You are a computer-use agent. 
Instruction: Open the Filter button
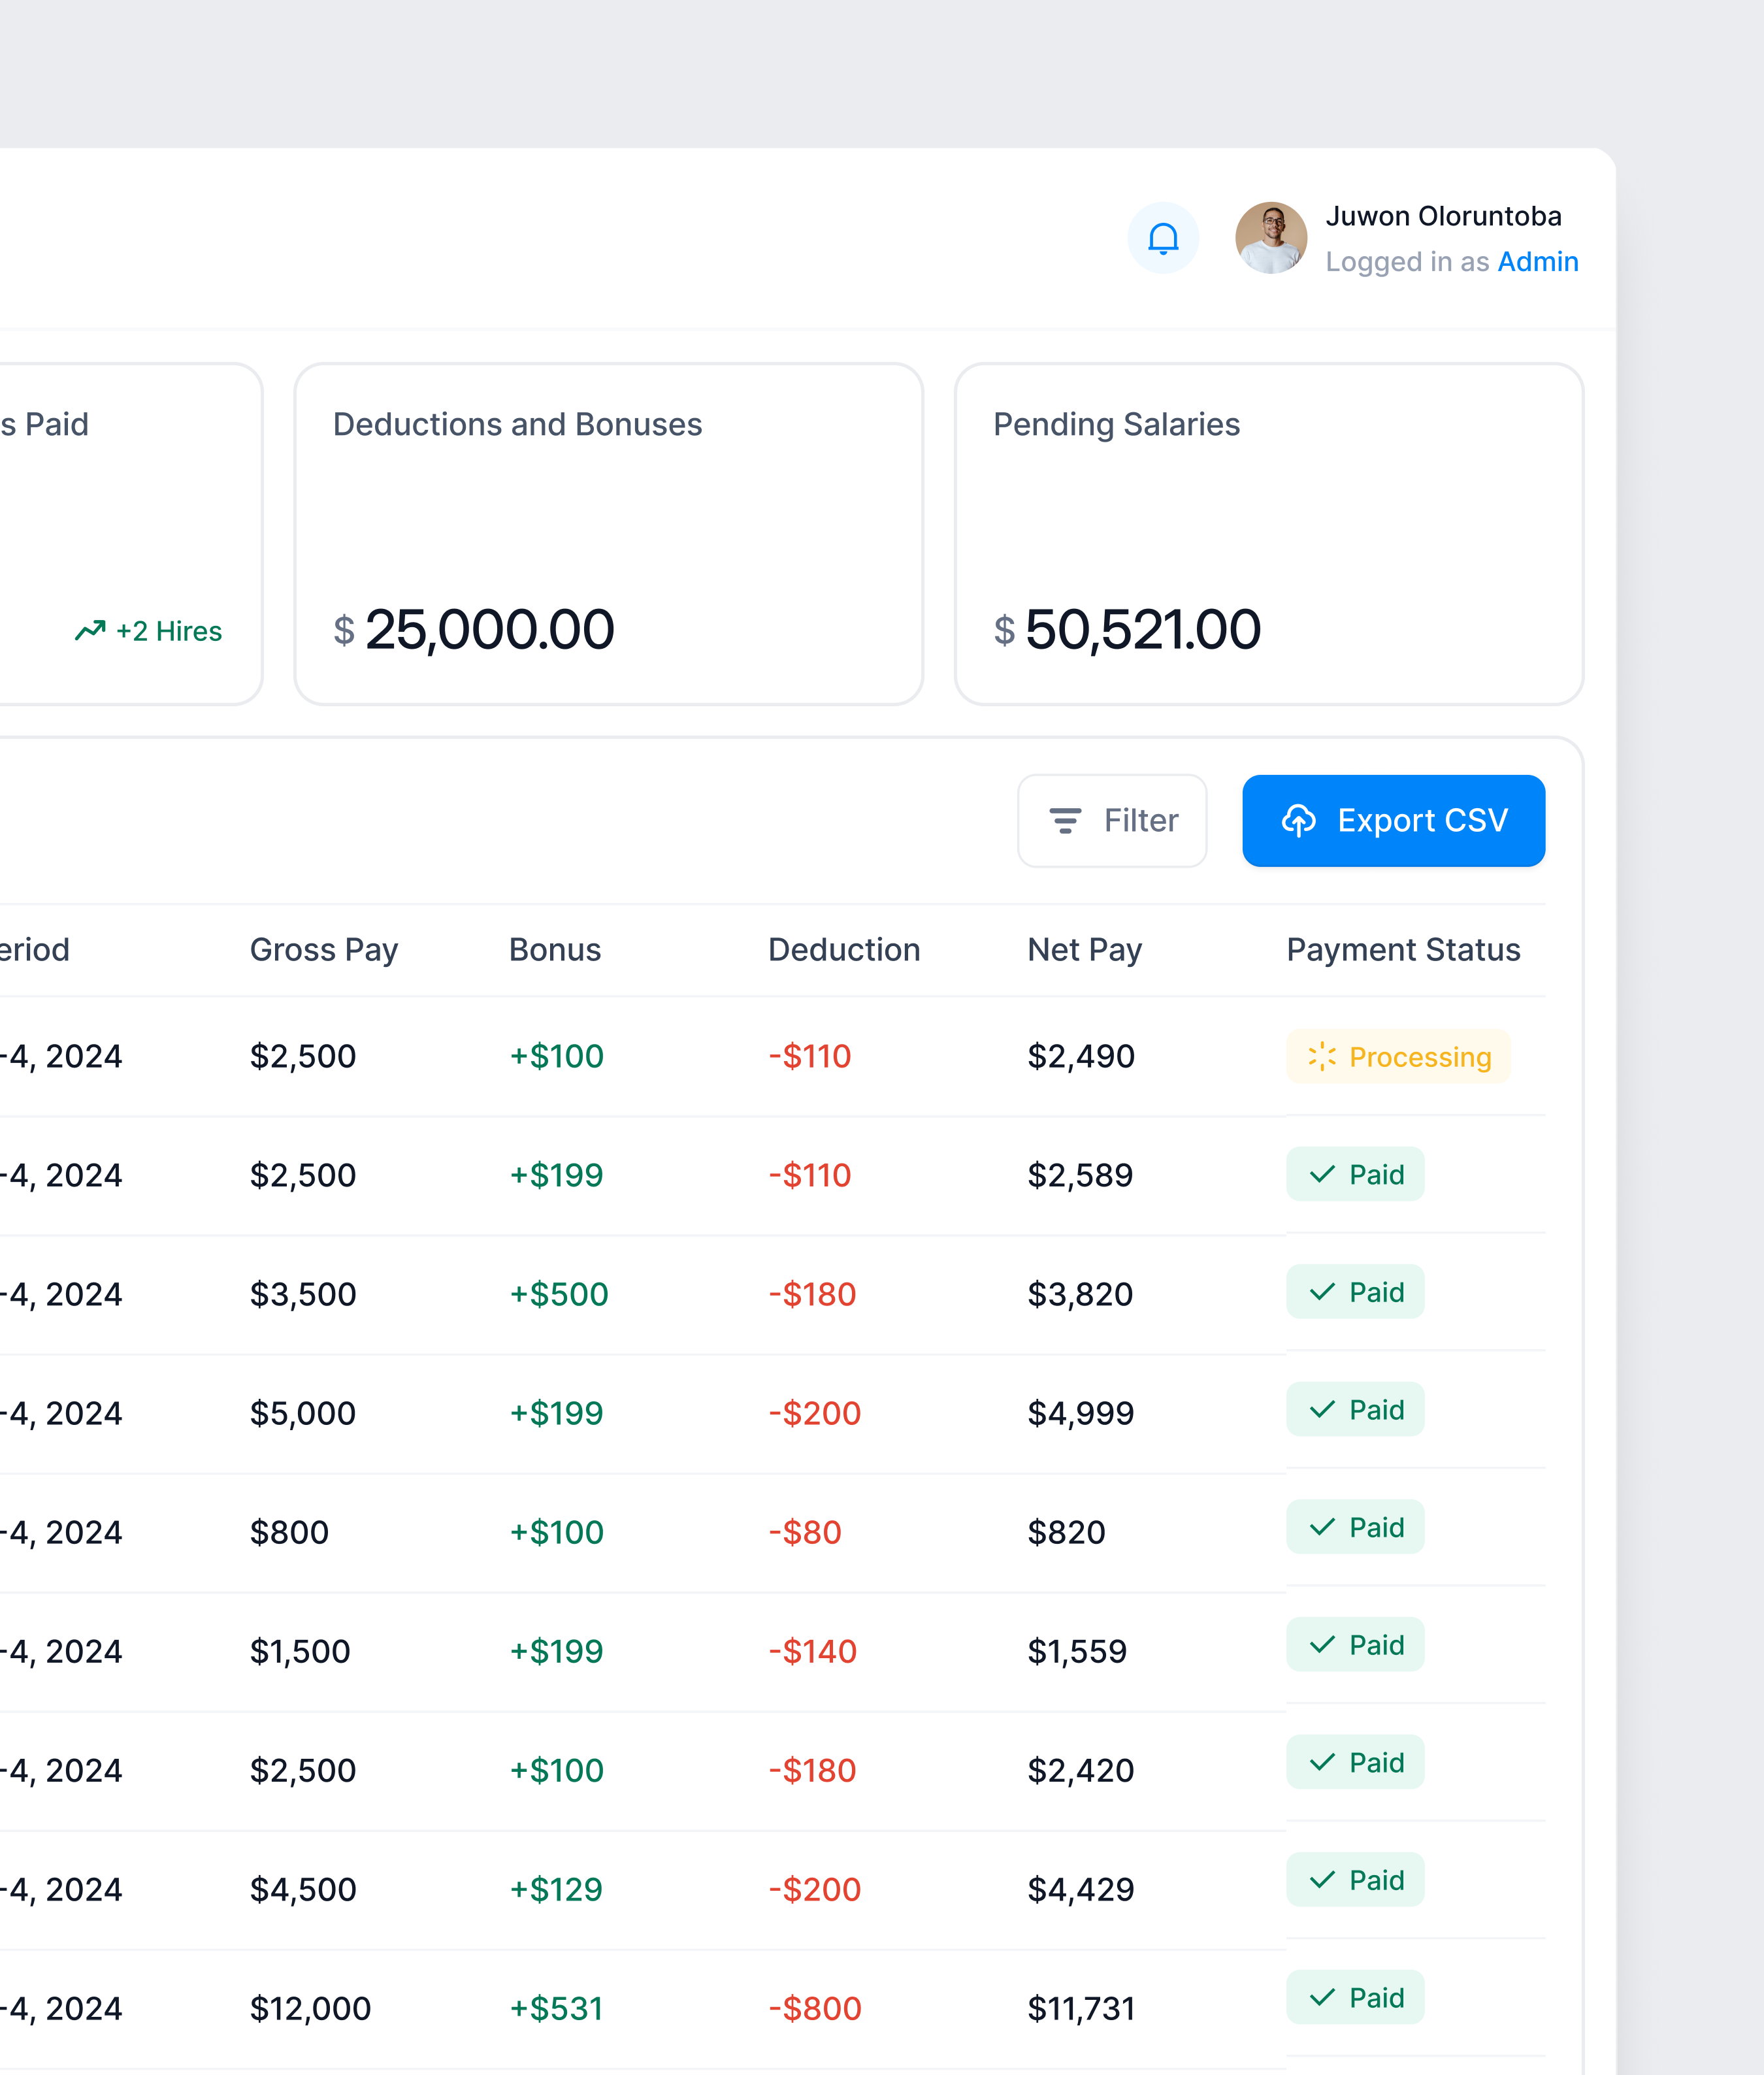[1112, 821]
